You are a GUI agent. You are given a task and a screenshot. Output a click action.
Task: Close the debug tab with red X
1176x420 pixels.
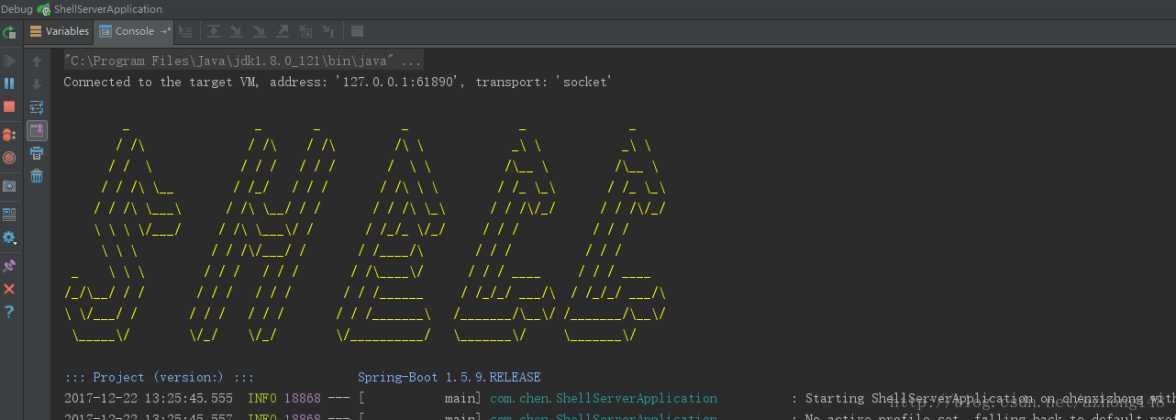tap(9, 289)
